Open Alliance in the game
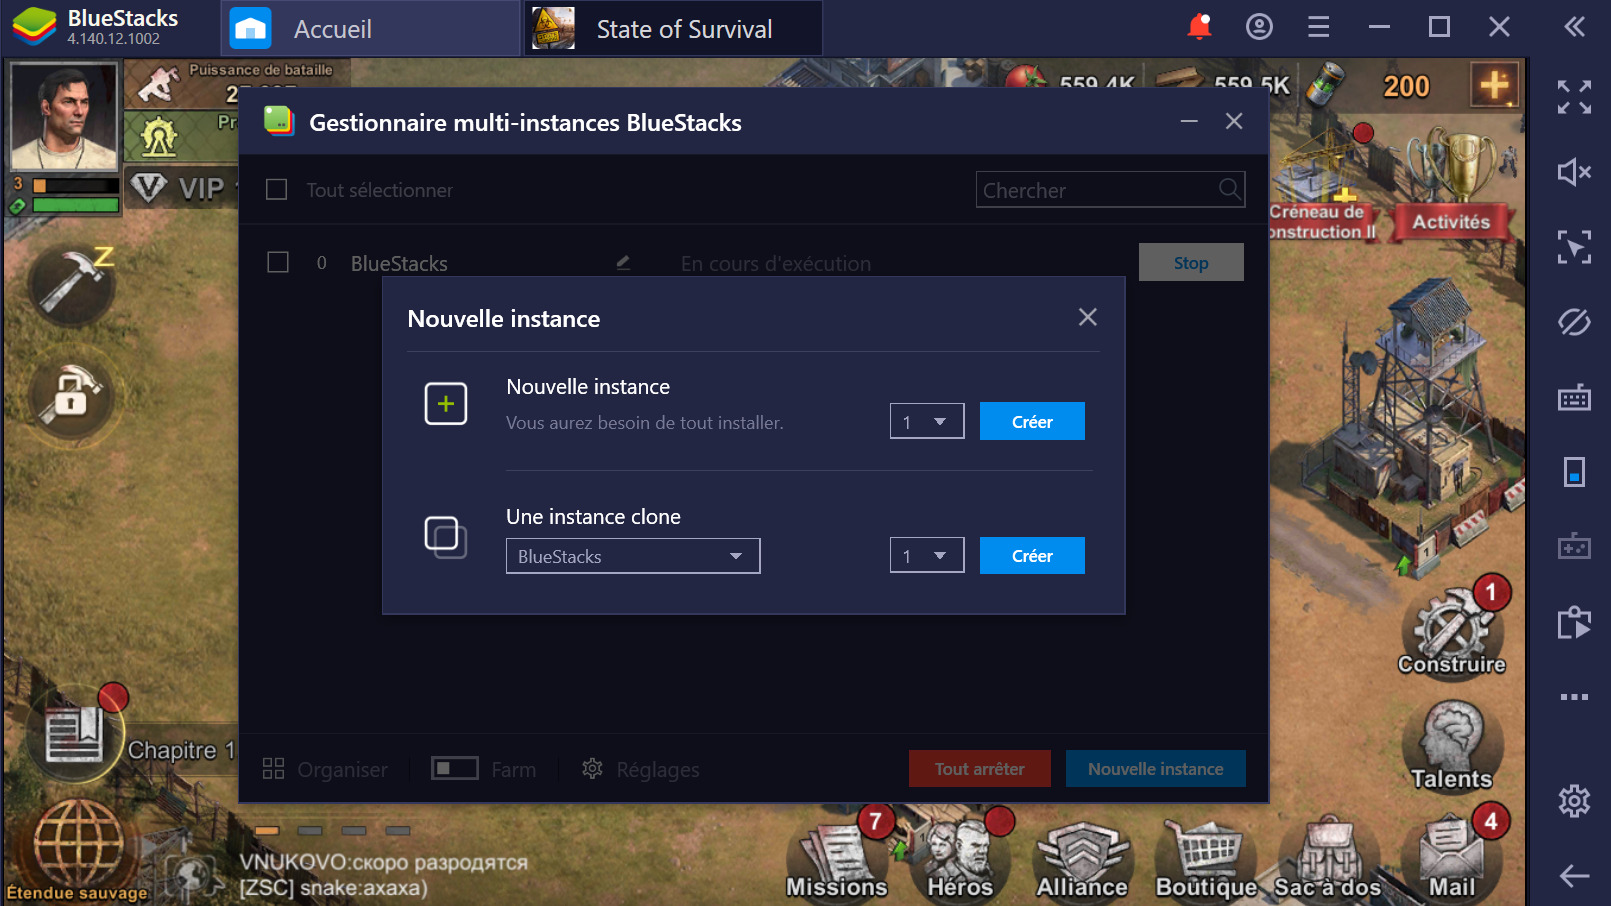The height and width of the screenshot is (906, 1611). 1082,860
